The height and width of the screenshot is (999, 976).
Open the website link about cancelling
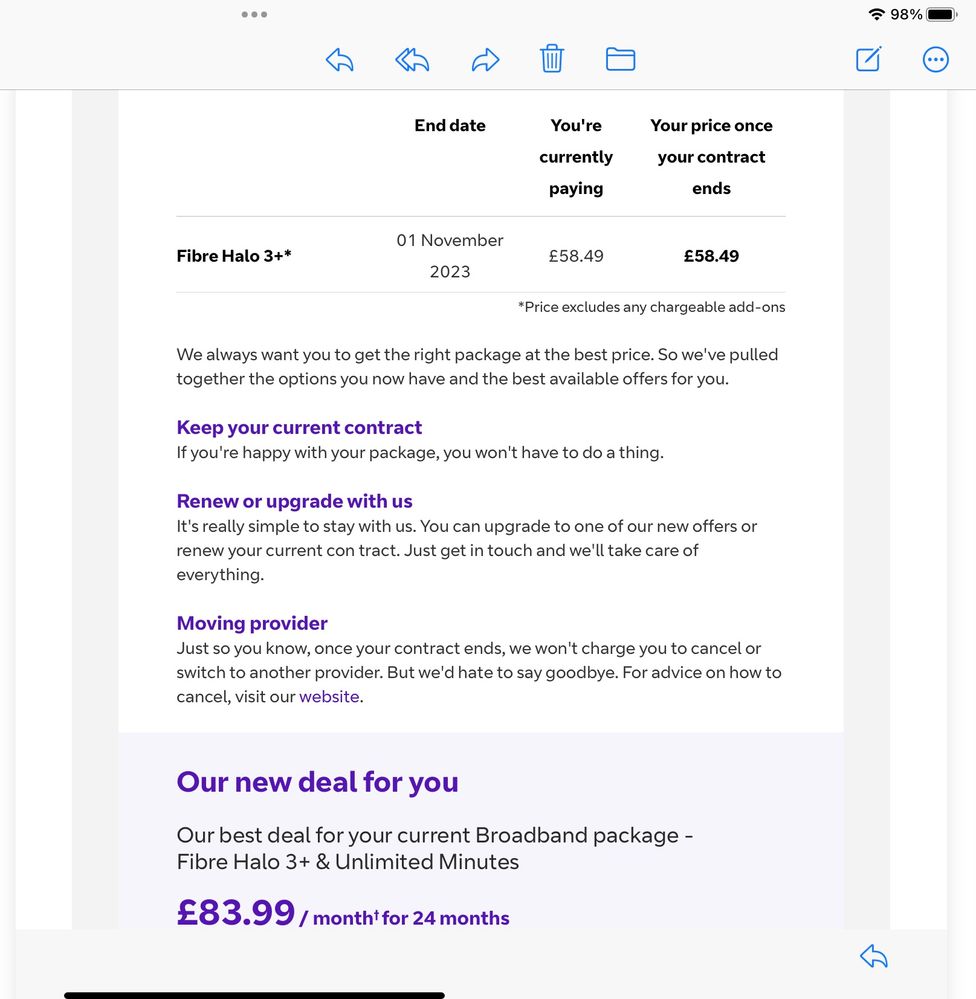329,697
